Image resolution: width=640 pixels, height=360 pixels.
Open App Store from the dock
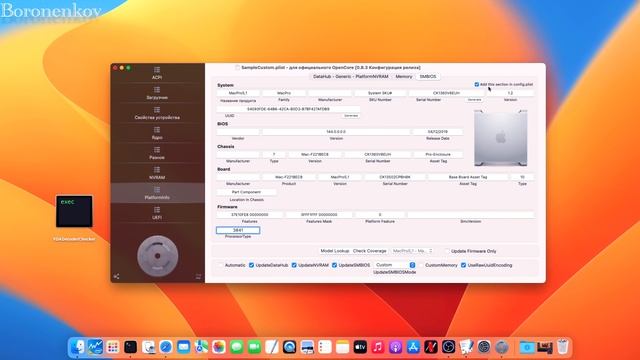(413, 347)
